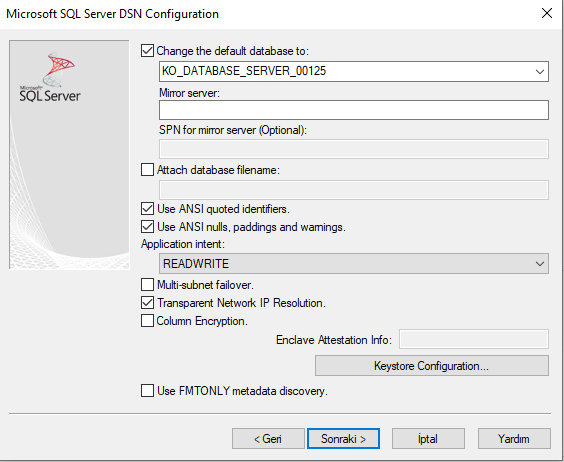Open Keystore Configuration button
This screenshot has height=462, width=564.
(x=432, y=366)
